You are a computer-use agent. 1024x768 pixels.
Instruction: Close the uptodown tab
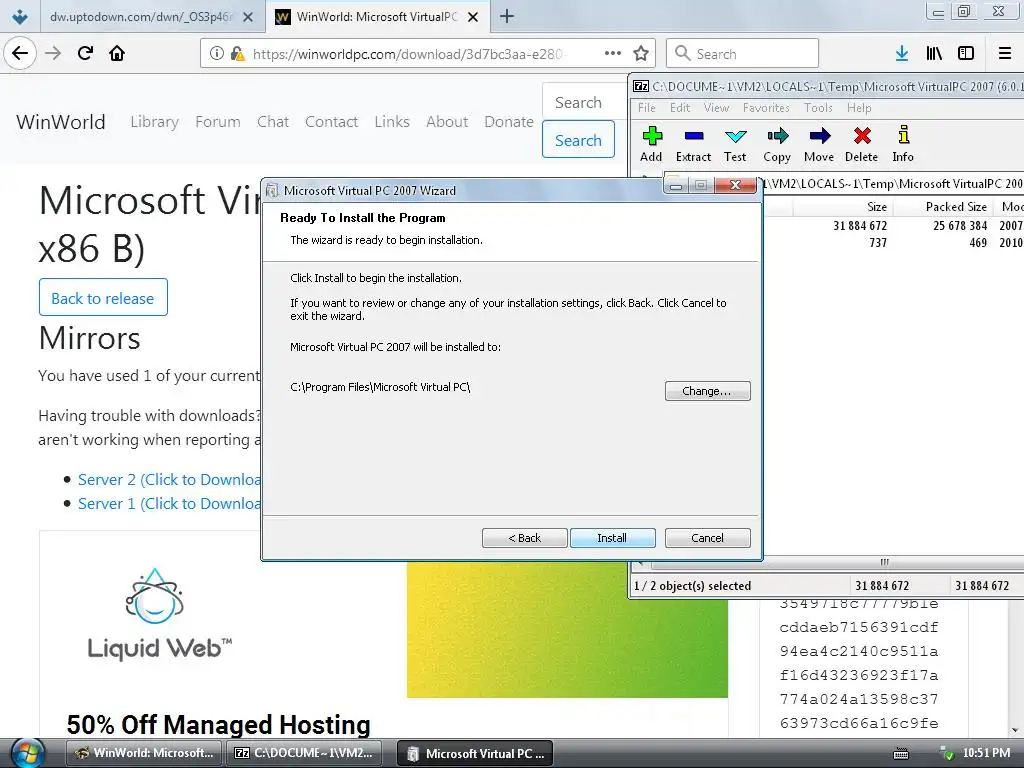click(248, 17)
